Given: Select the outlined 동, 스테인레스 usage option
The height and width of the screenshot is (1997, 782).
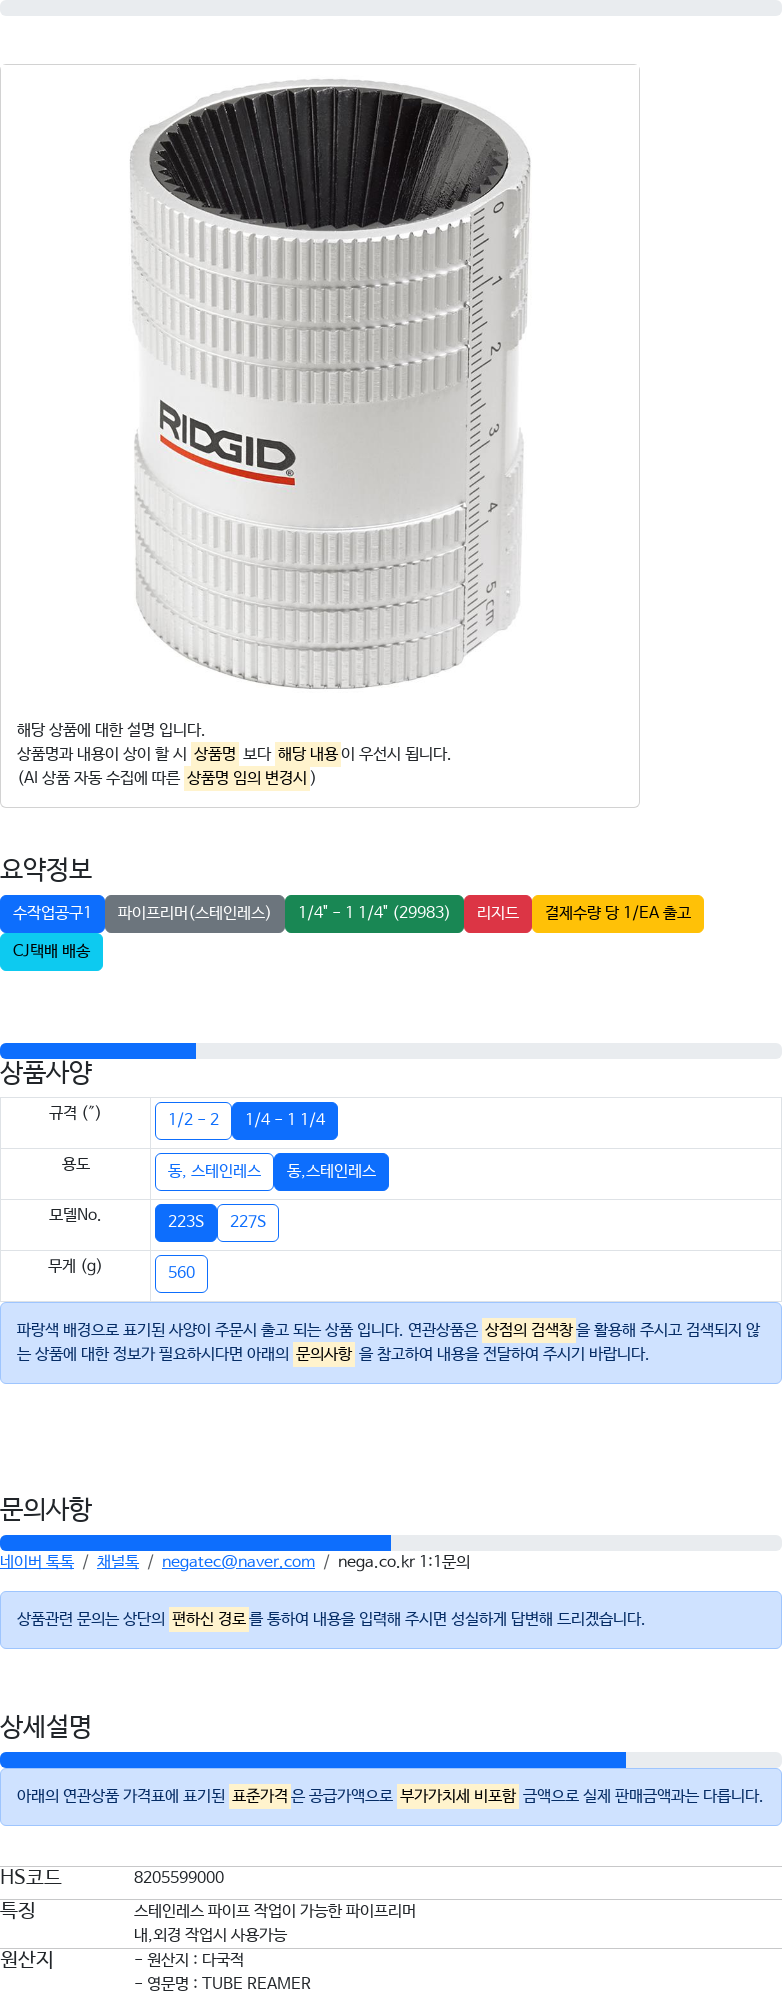Looking at the screenshot, I should [x=214, y=1171].
